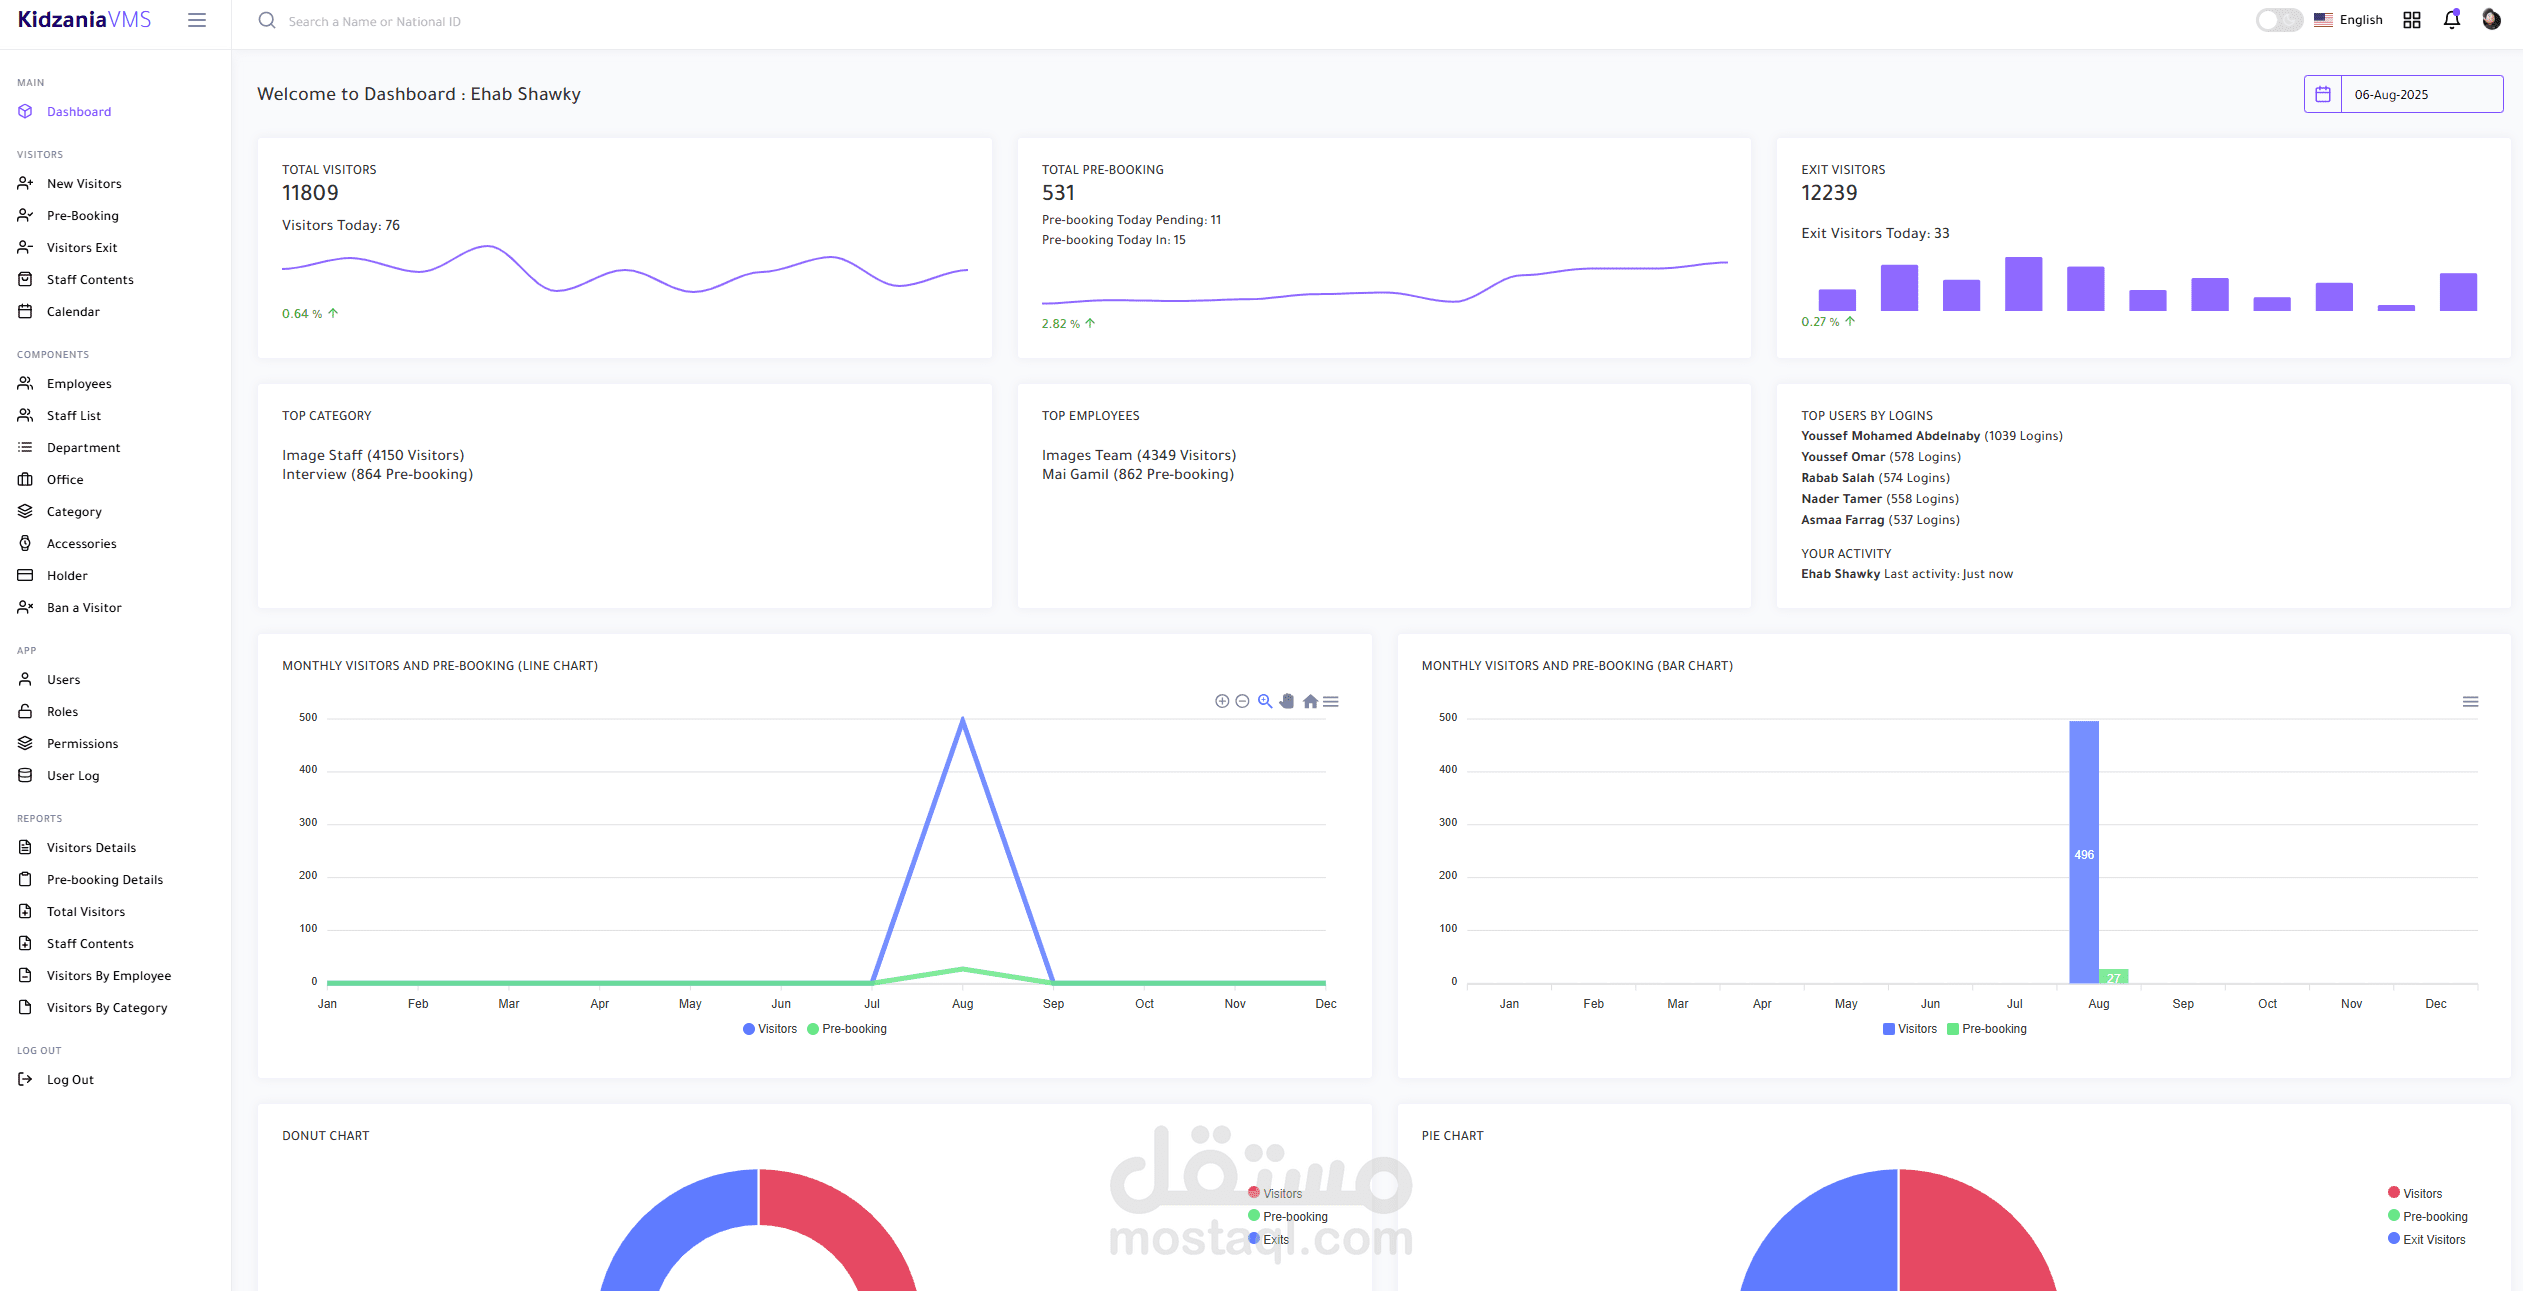
Task: Click the Accessories icon in sidebar
Action: coord(25,543)
